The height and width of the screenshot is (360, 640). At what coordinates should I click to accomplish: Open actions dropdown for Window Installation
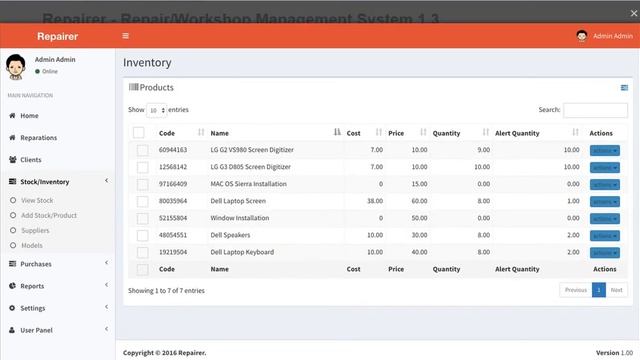point(604,219)
